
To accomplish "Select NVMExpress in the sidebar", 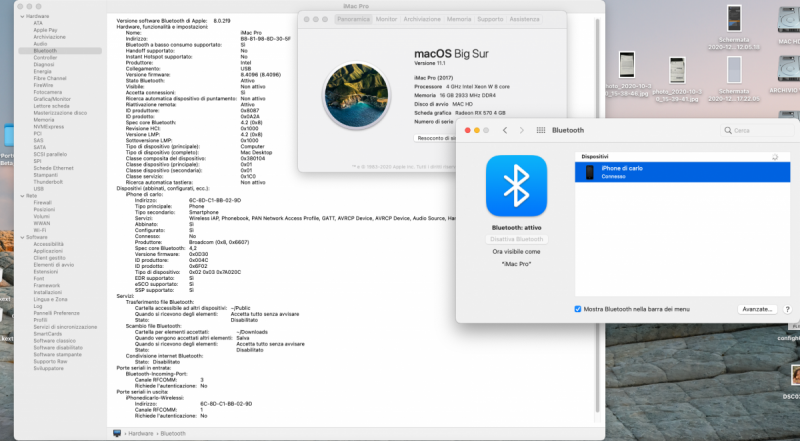I will tap(49, 127).
